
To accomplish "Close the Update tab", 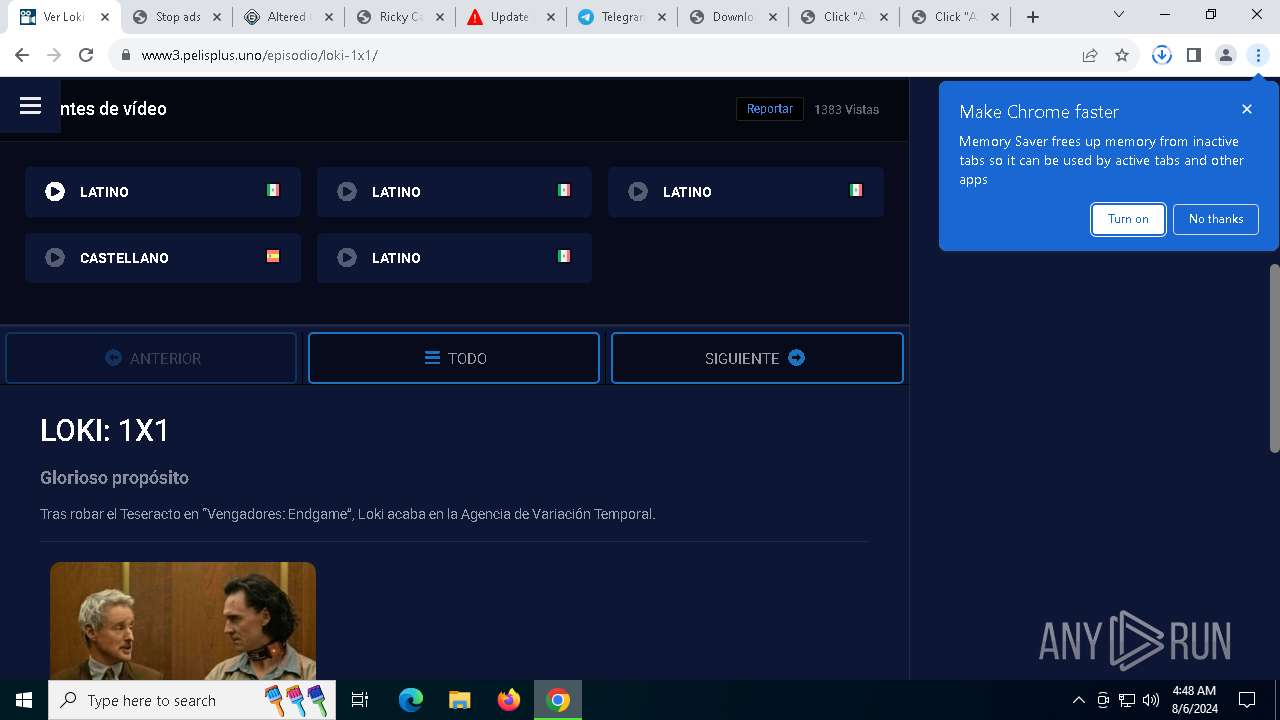I will pos(551,17).
